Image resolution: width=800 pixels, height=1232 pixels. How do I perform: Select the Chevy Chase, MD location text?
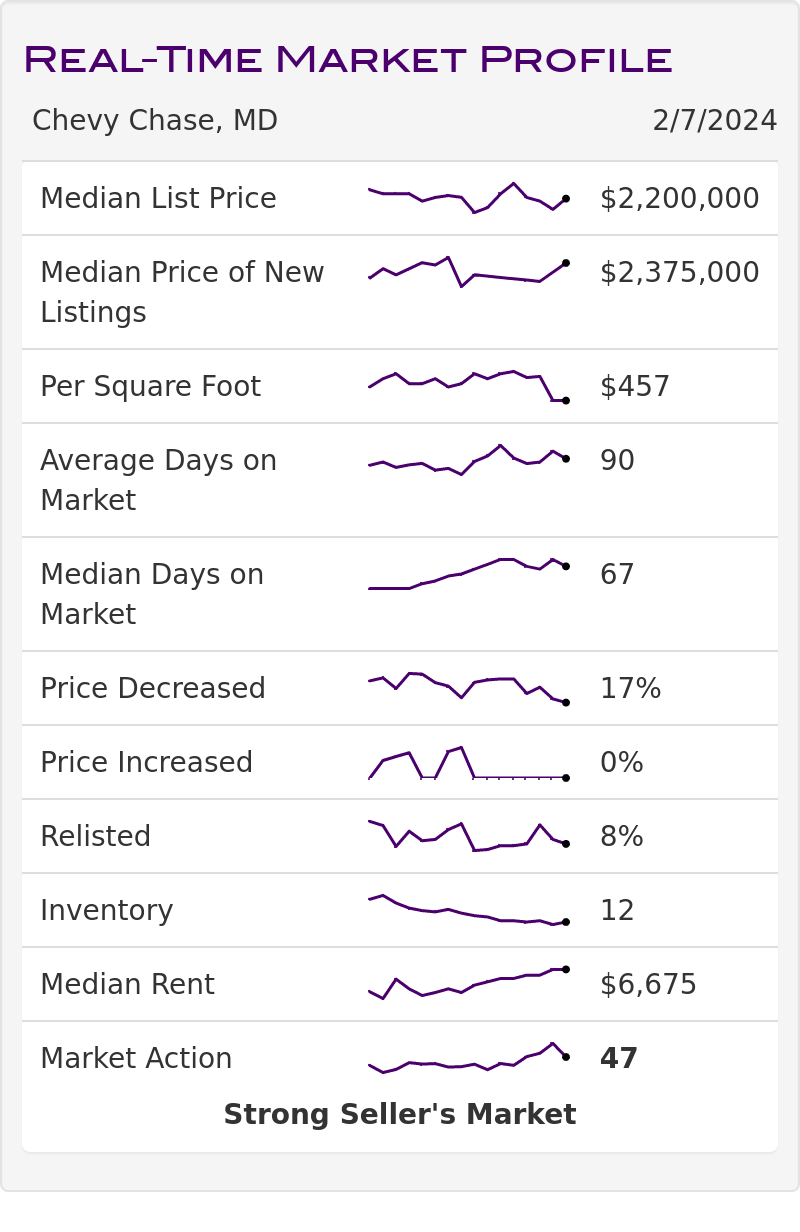pos(155,121)
